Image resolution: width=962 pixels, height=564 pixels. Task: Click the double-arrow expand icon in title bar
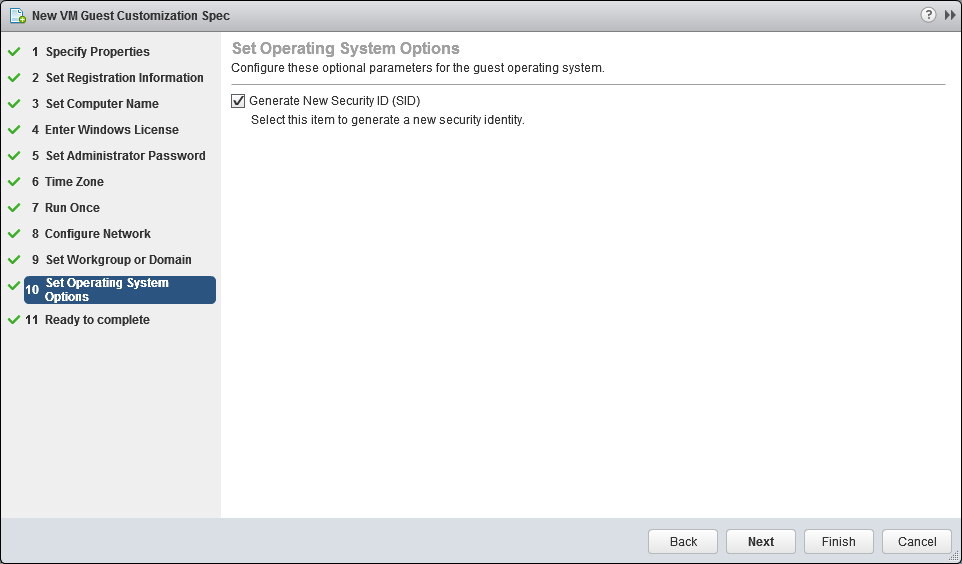tap(950, 15)
